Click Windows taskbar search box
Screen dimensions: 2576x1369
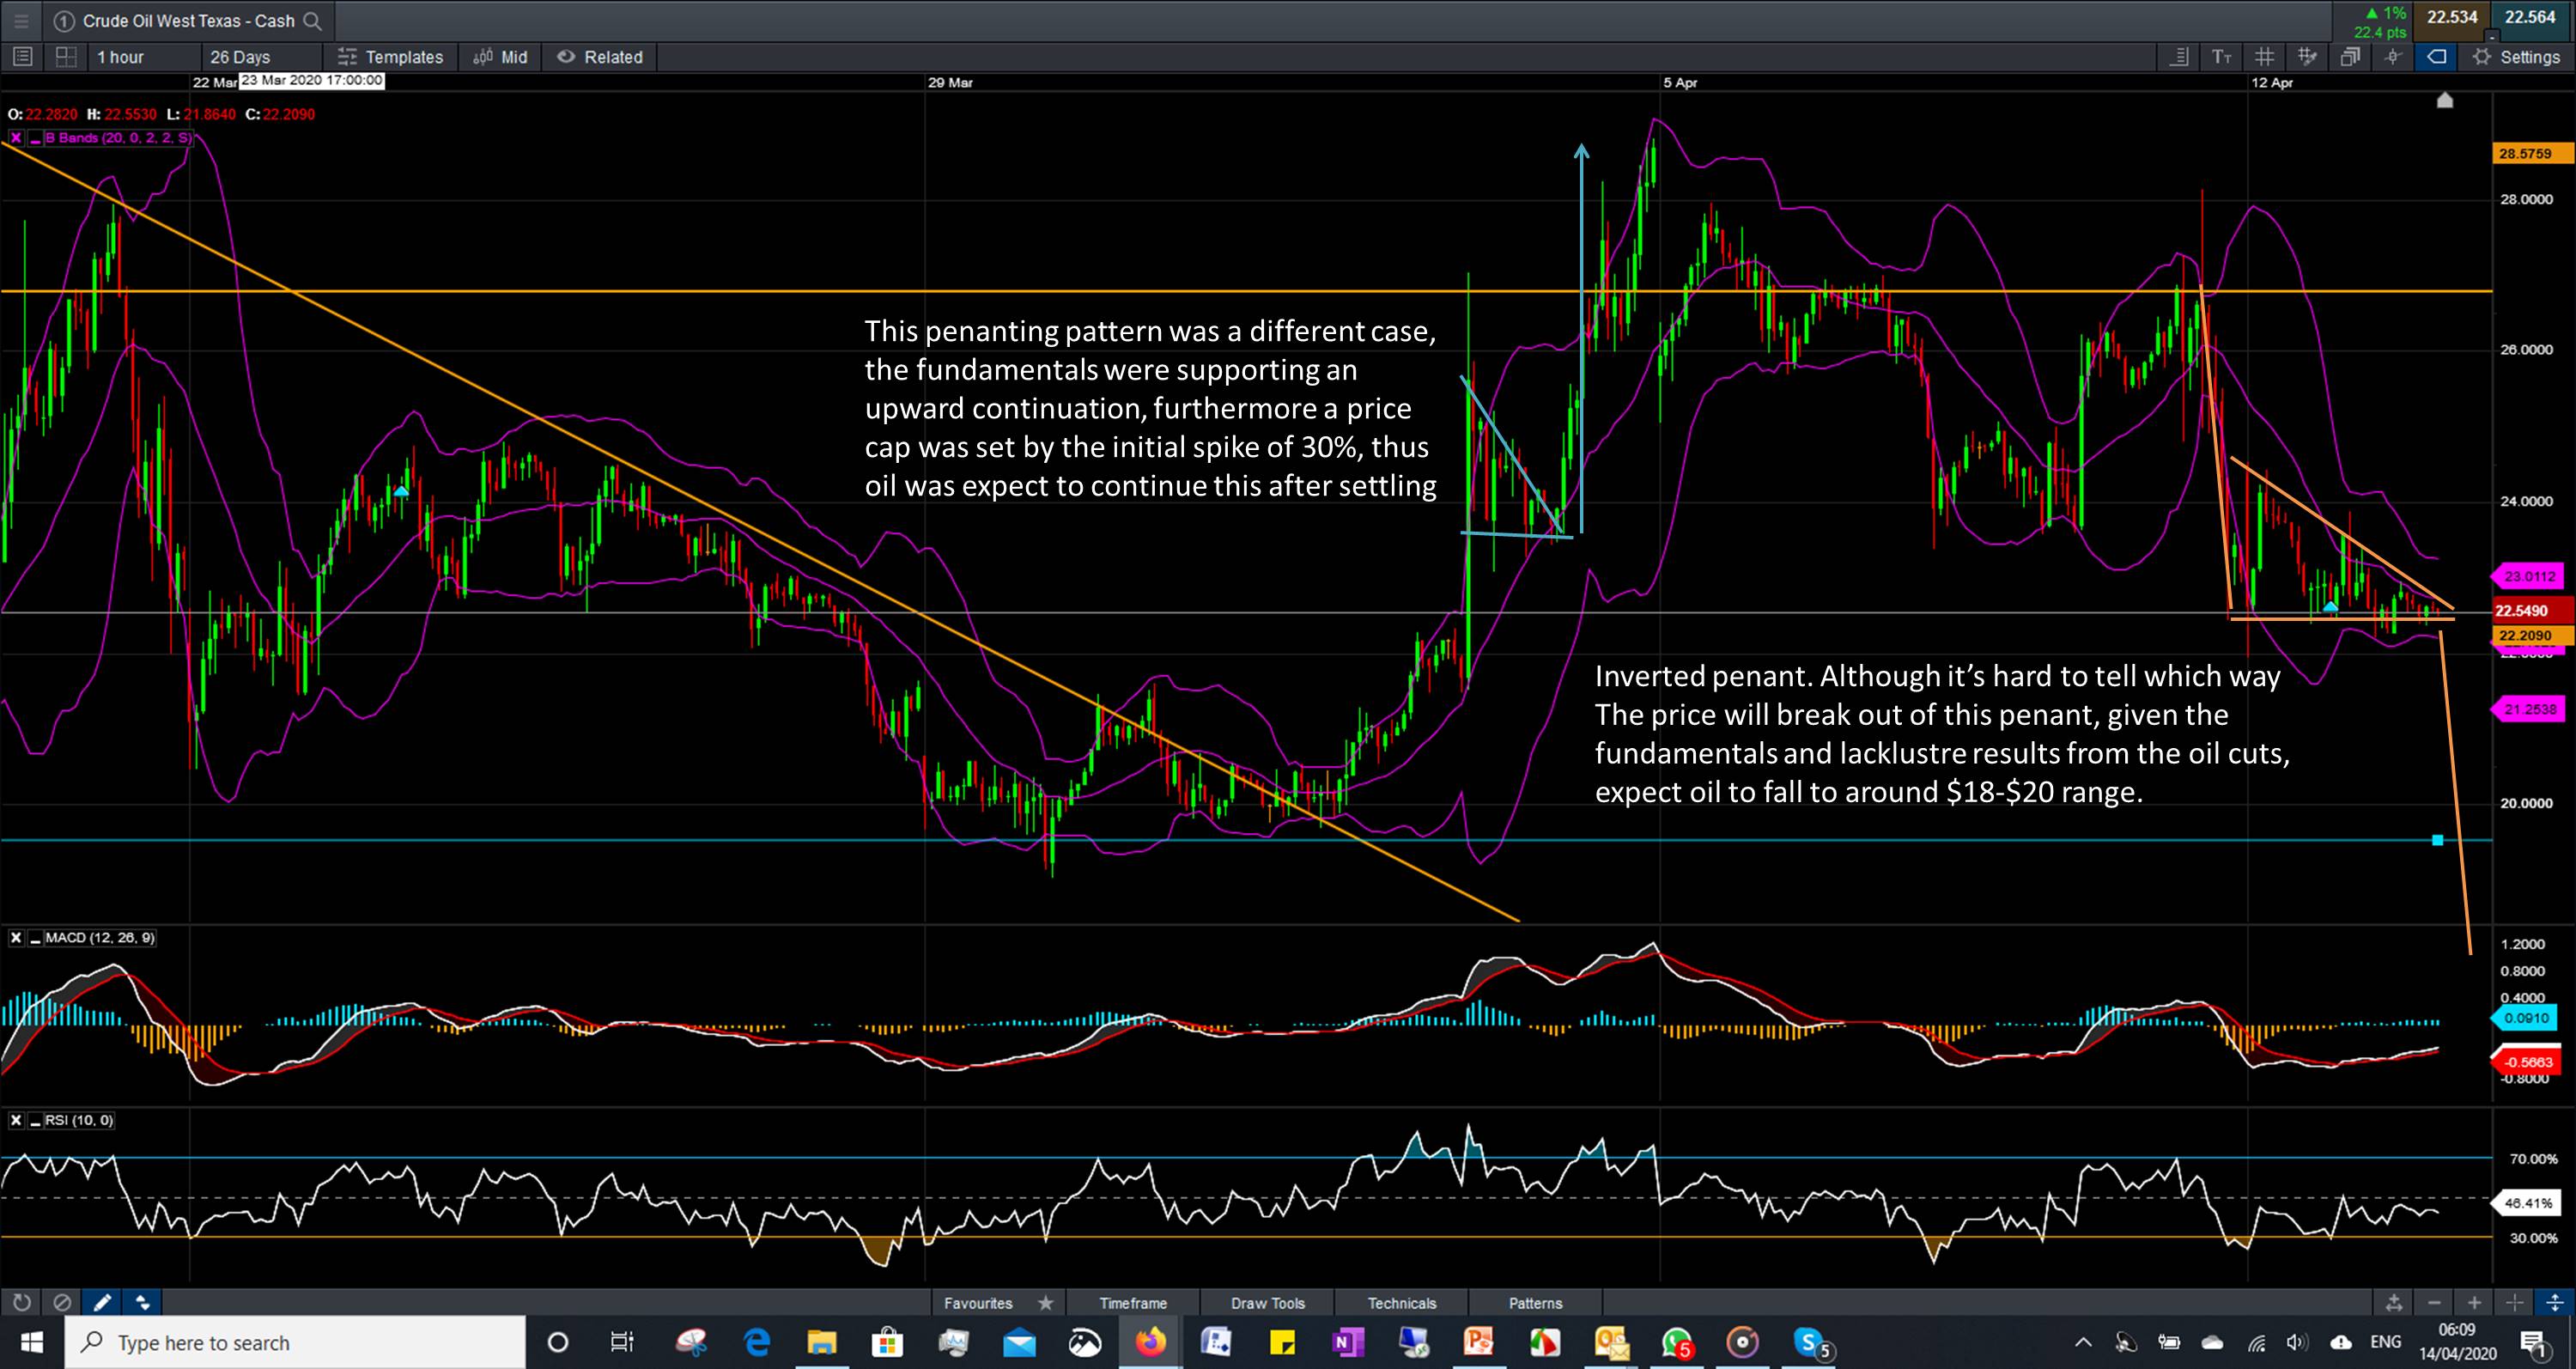click(295, 1342)
